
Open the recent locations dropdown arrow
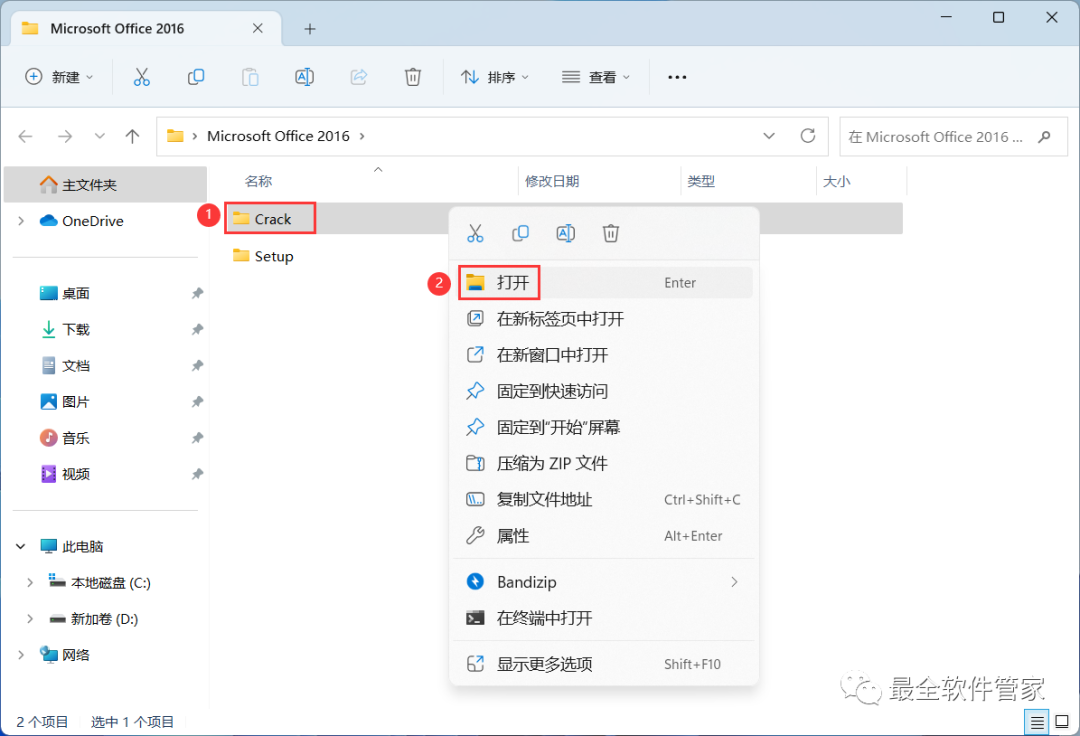tap(100, 136)
